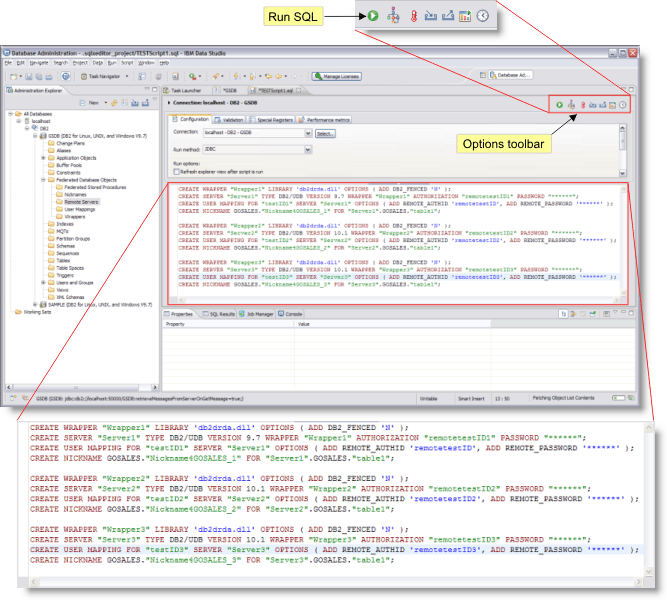
Task: Switch to the Performance metrics tab
Action: 324,120
